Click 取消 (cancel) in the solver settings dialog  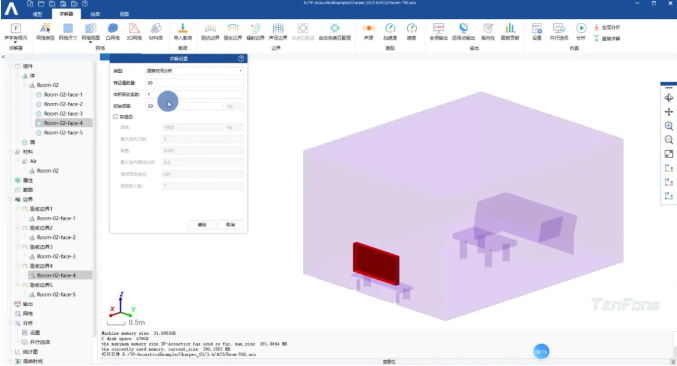(x=231, y=224)
